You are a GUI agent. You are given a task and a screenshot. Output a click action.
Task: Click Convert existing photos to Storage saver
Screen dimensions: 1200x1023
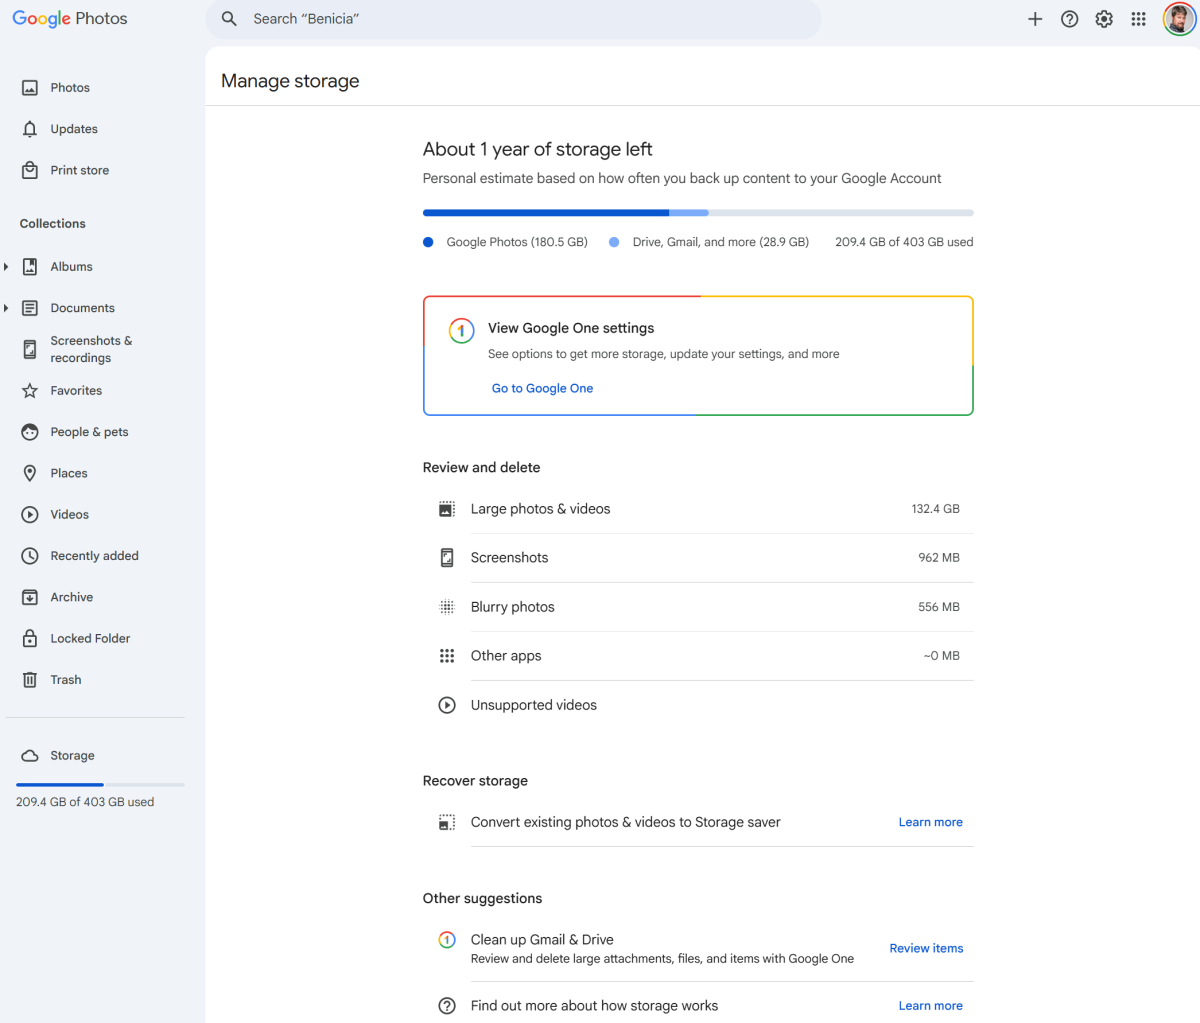point(626,822)
